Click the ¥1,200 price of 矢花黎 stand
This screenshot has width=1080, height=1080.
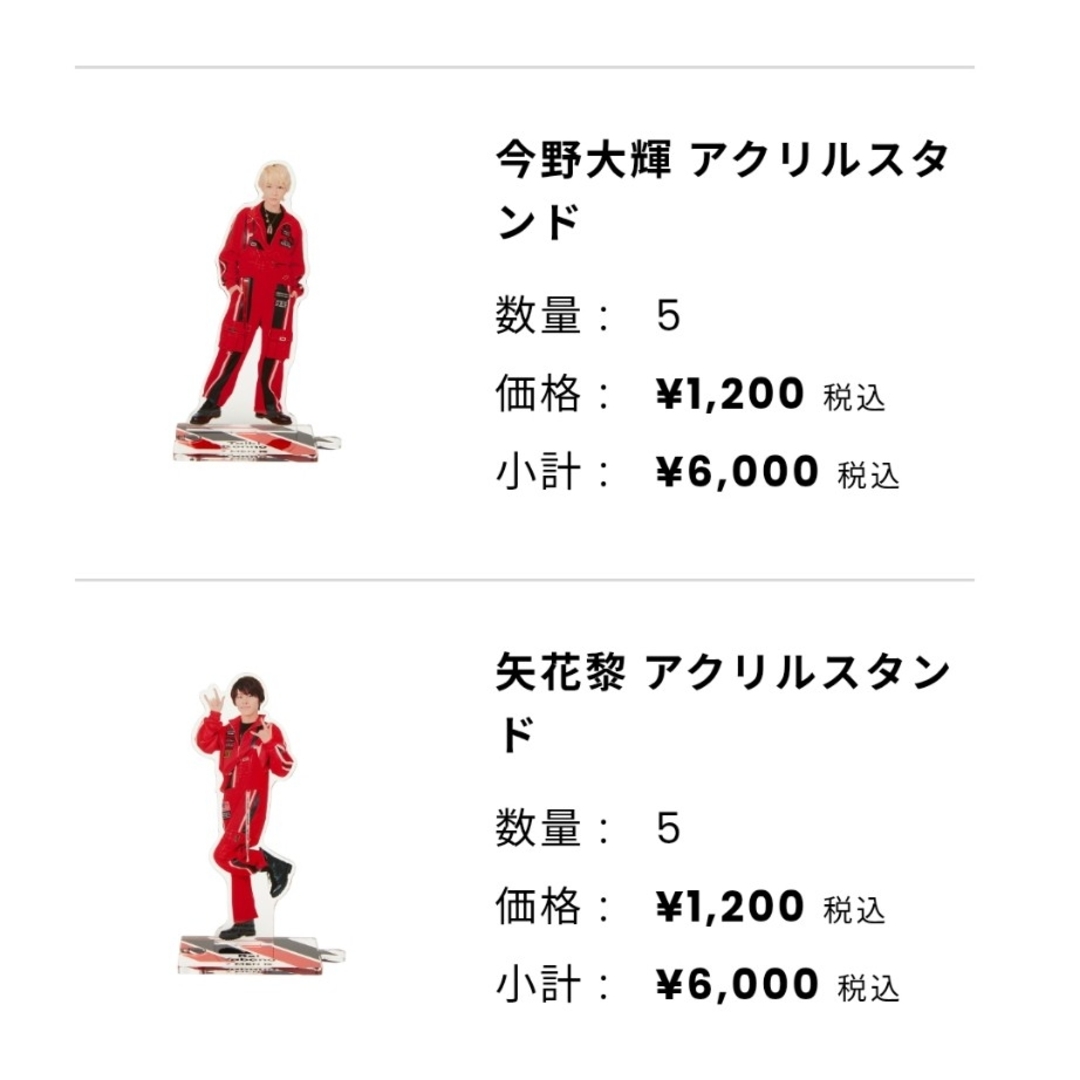tap(729, 906)
